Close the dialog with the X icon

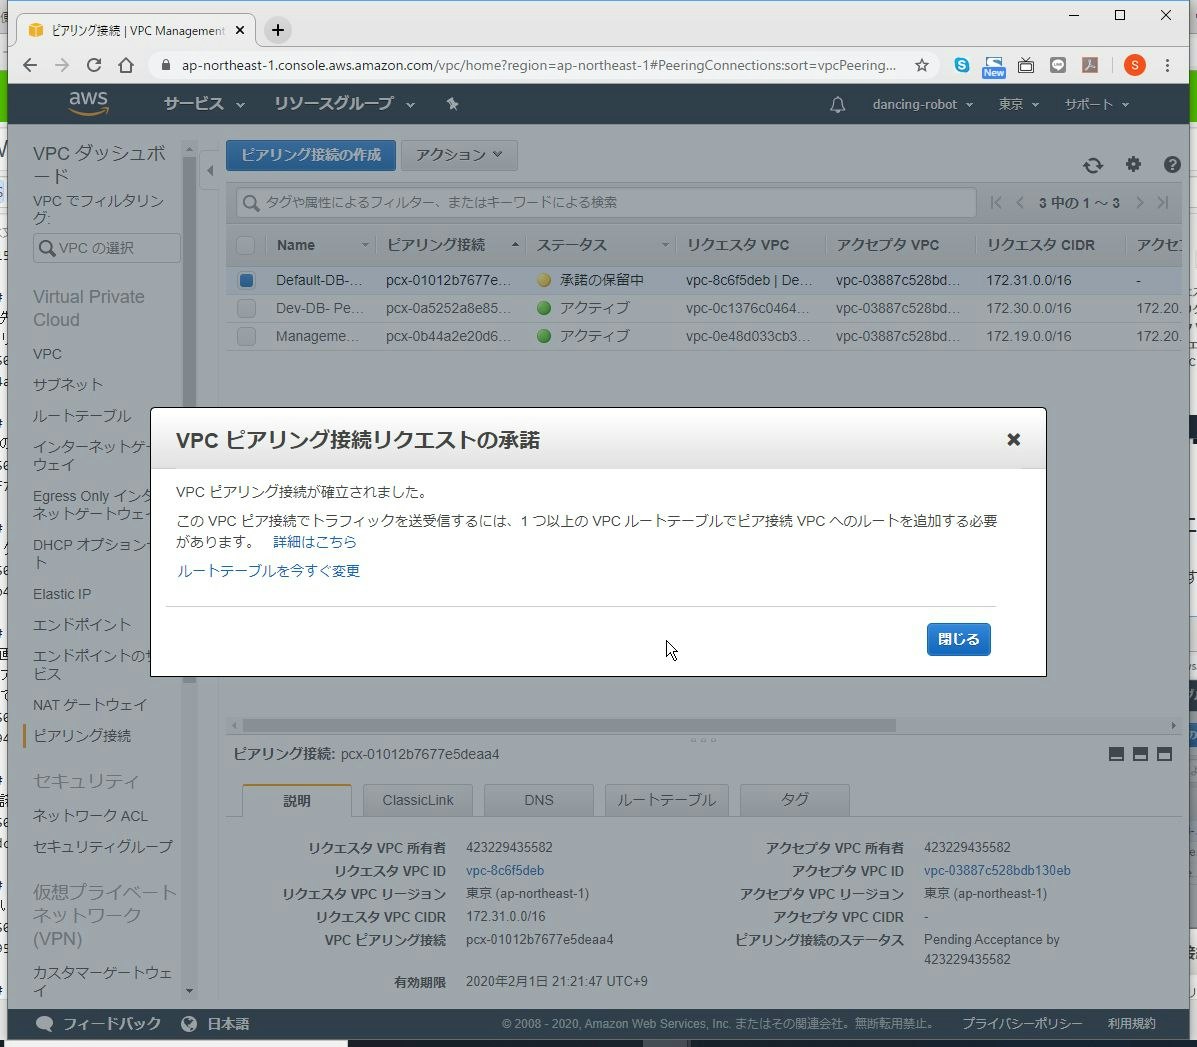[1013, 440]
